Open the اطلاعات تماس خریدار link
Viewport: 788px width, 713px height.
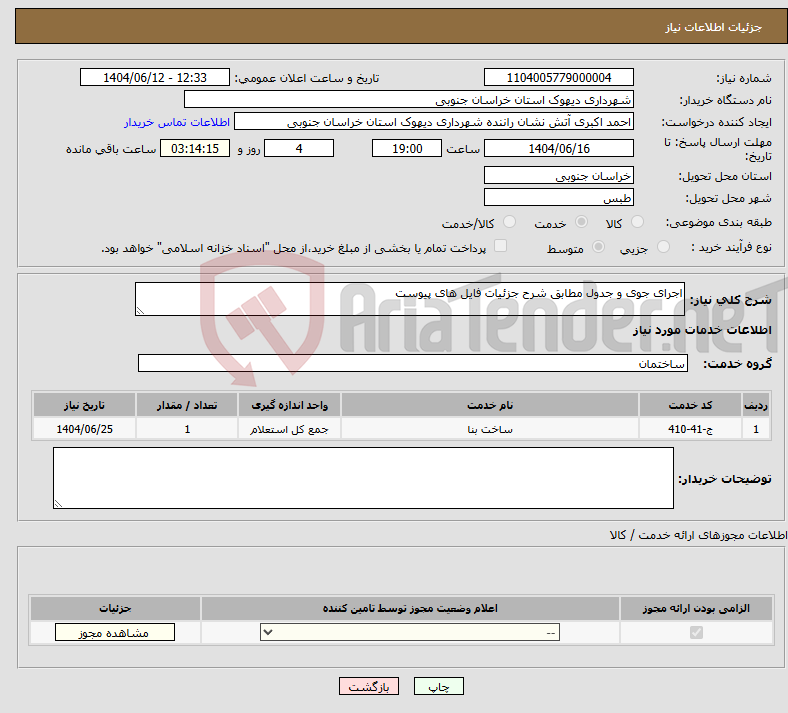177,122
